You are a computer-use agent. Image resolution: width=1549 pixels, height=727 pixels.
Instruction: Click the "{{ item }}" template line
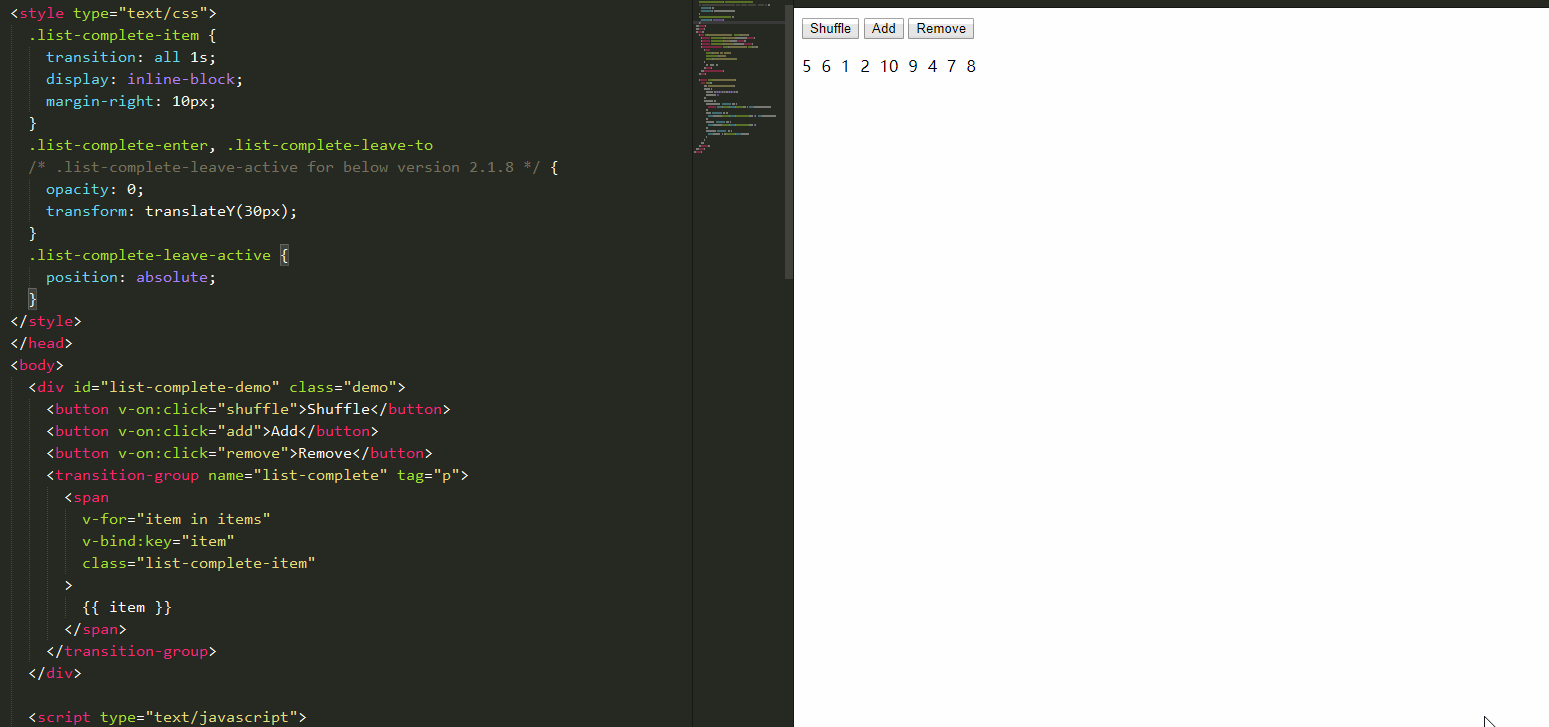click(127, 607)
